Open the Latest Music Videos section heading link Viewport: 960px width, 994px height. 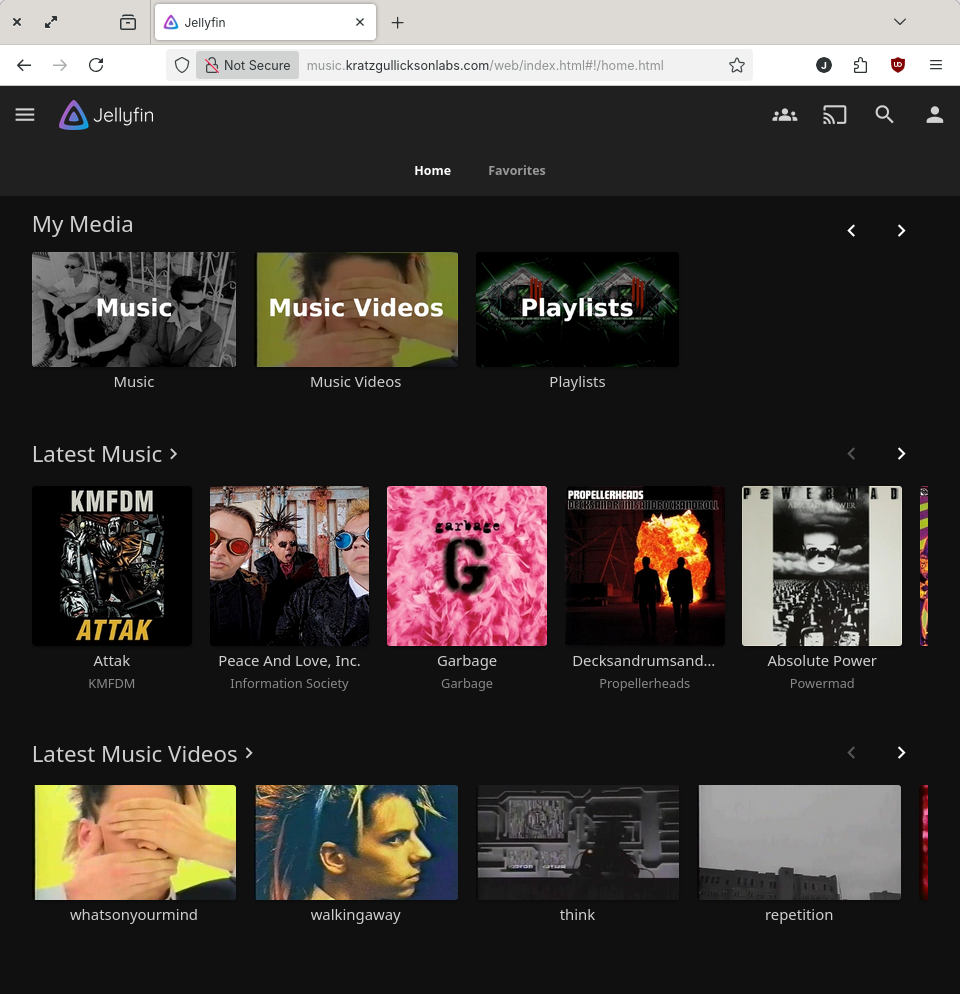point(143,754)
